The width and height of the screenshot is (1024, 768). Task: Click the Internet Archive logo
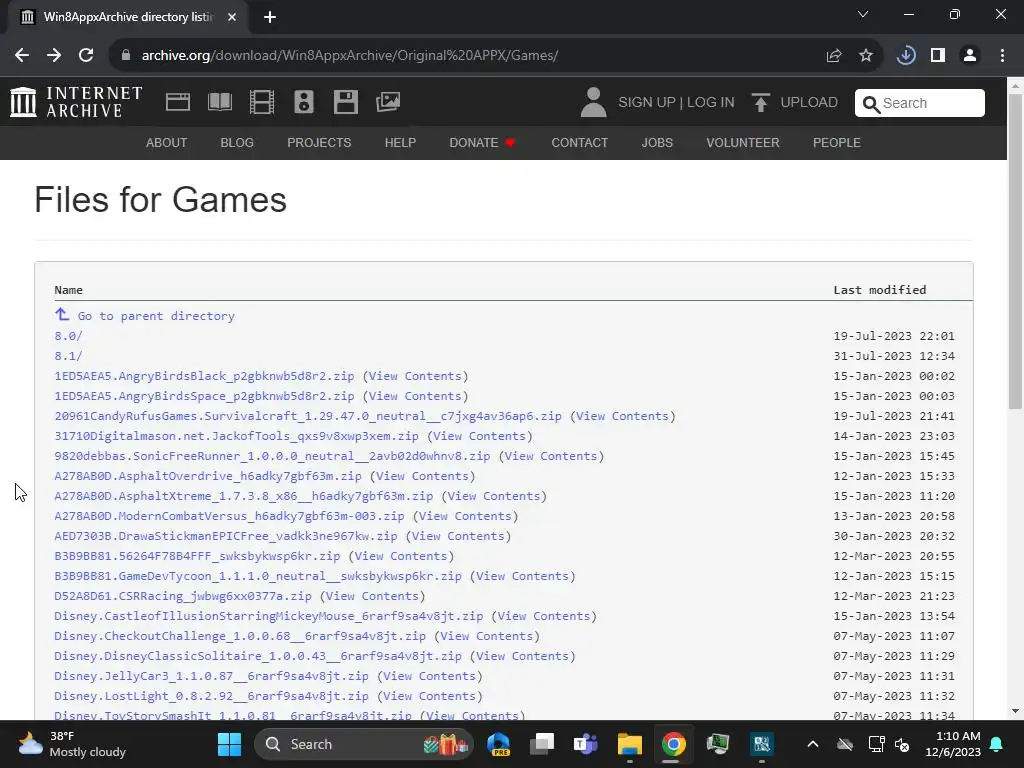pos(76,102)
